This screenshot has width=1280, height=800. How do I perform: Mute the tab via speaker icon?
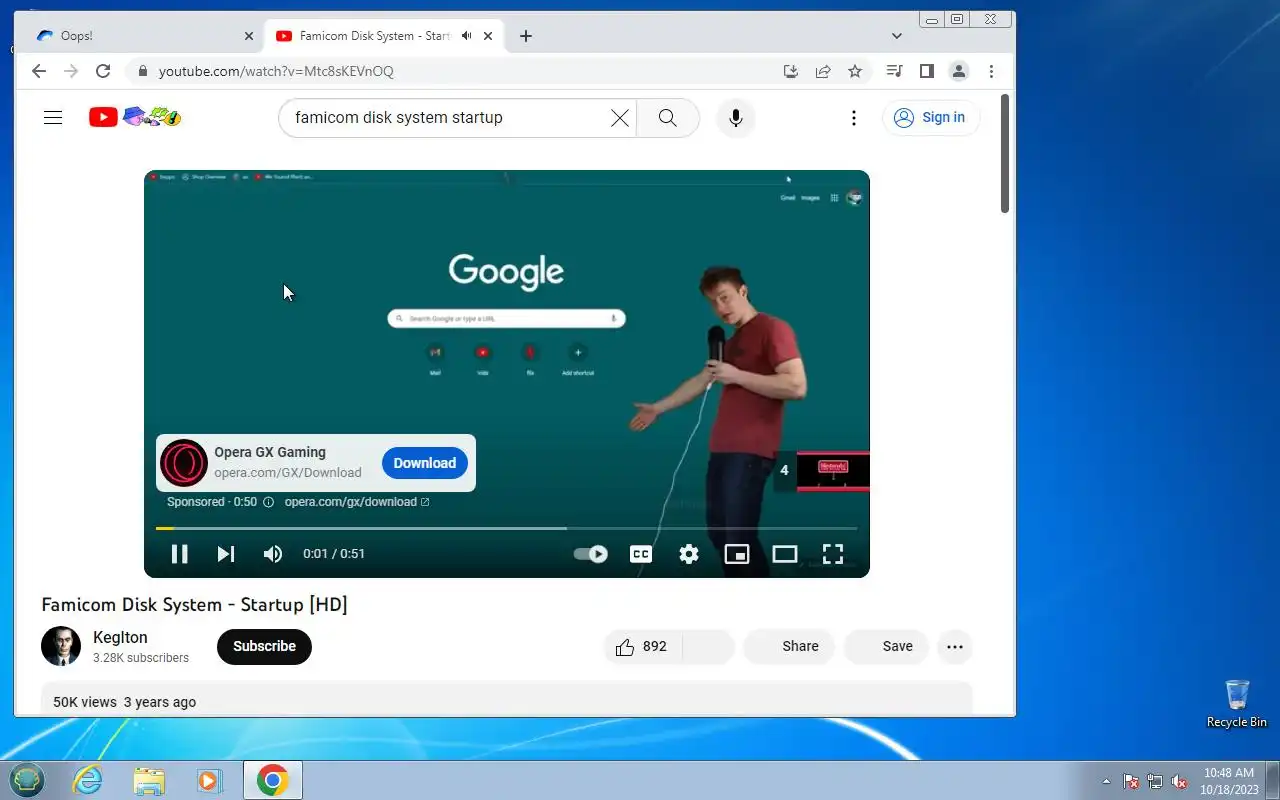(x=466, y=36)
